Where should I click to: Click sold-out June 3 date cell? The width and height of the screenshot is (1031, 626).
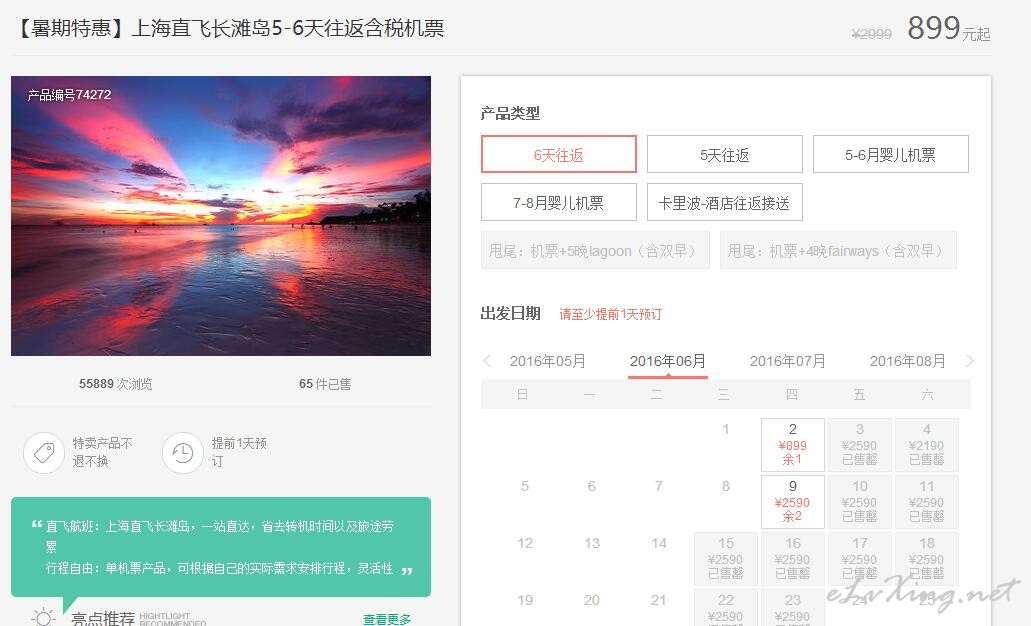click(860, 445)
